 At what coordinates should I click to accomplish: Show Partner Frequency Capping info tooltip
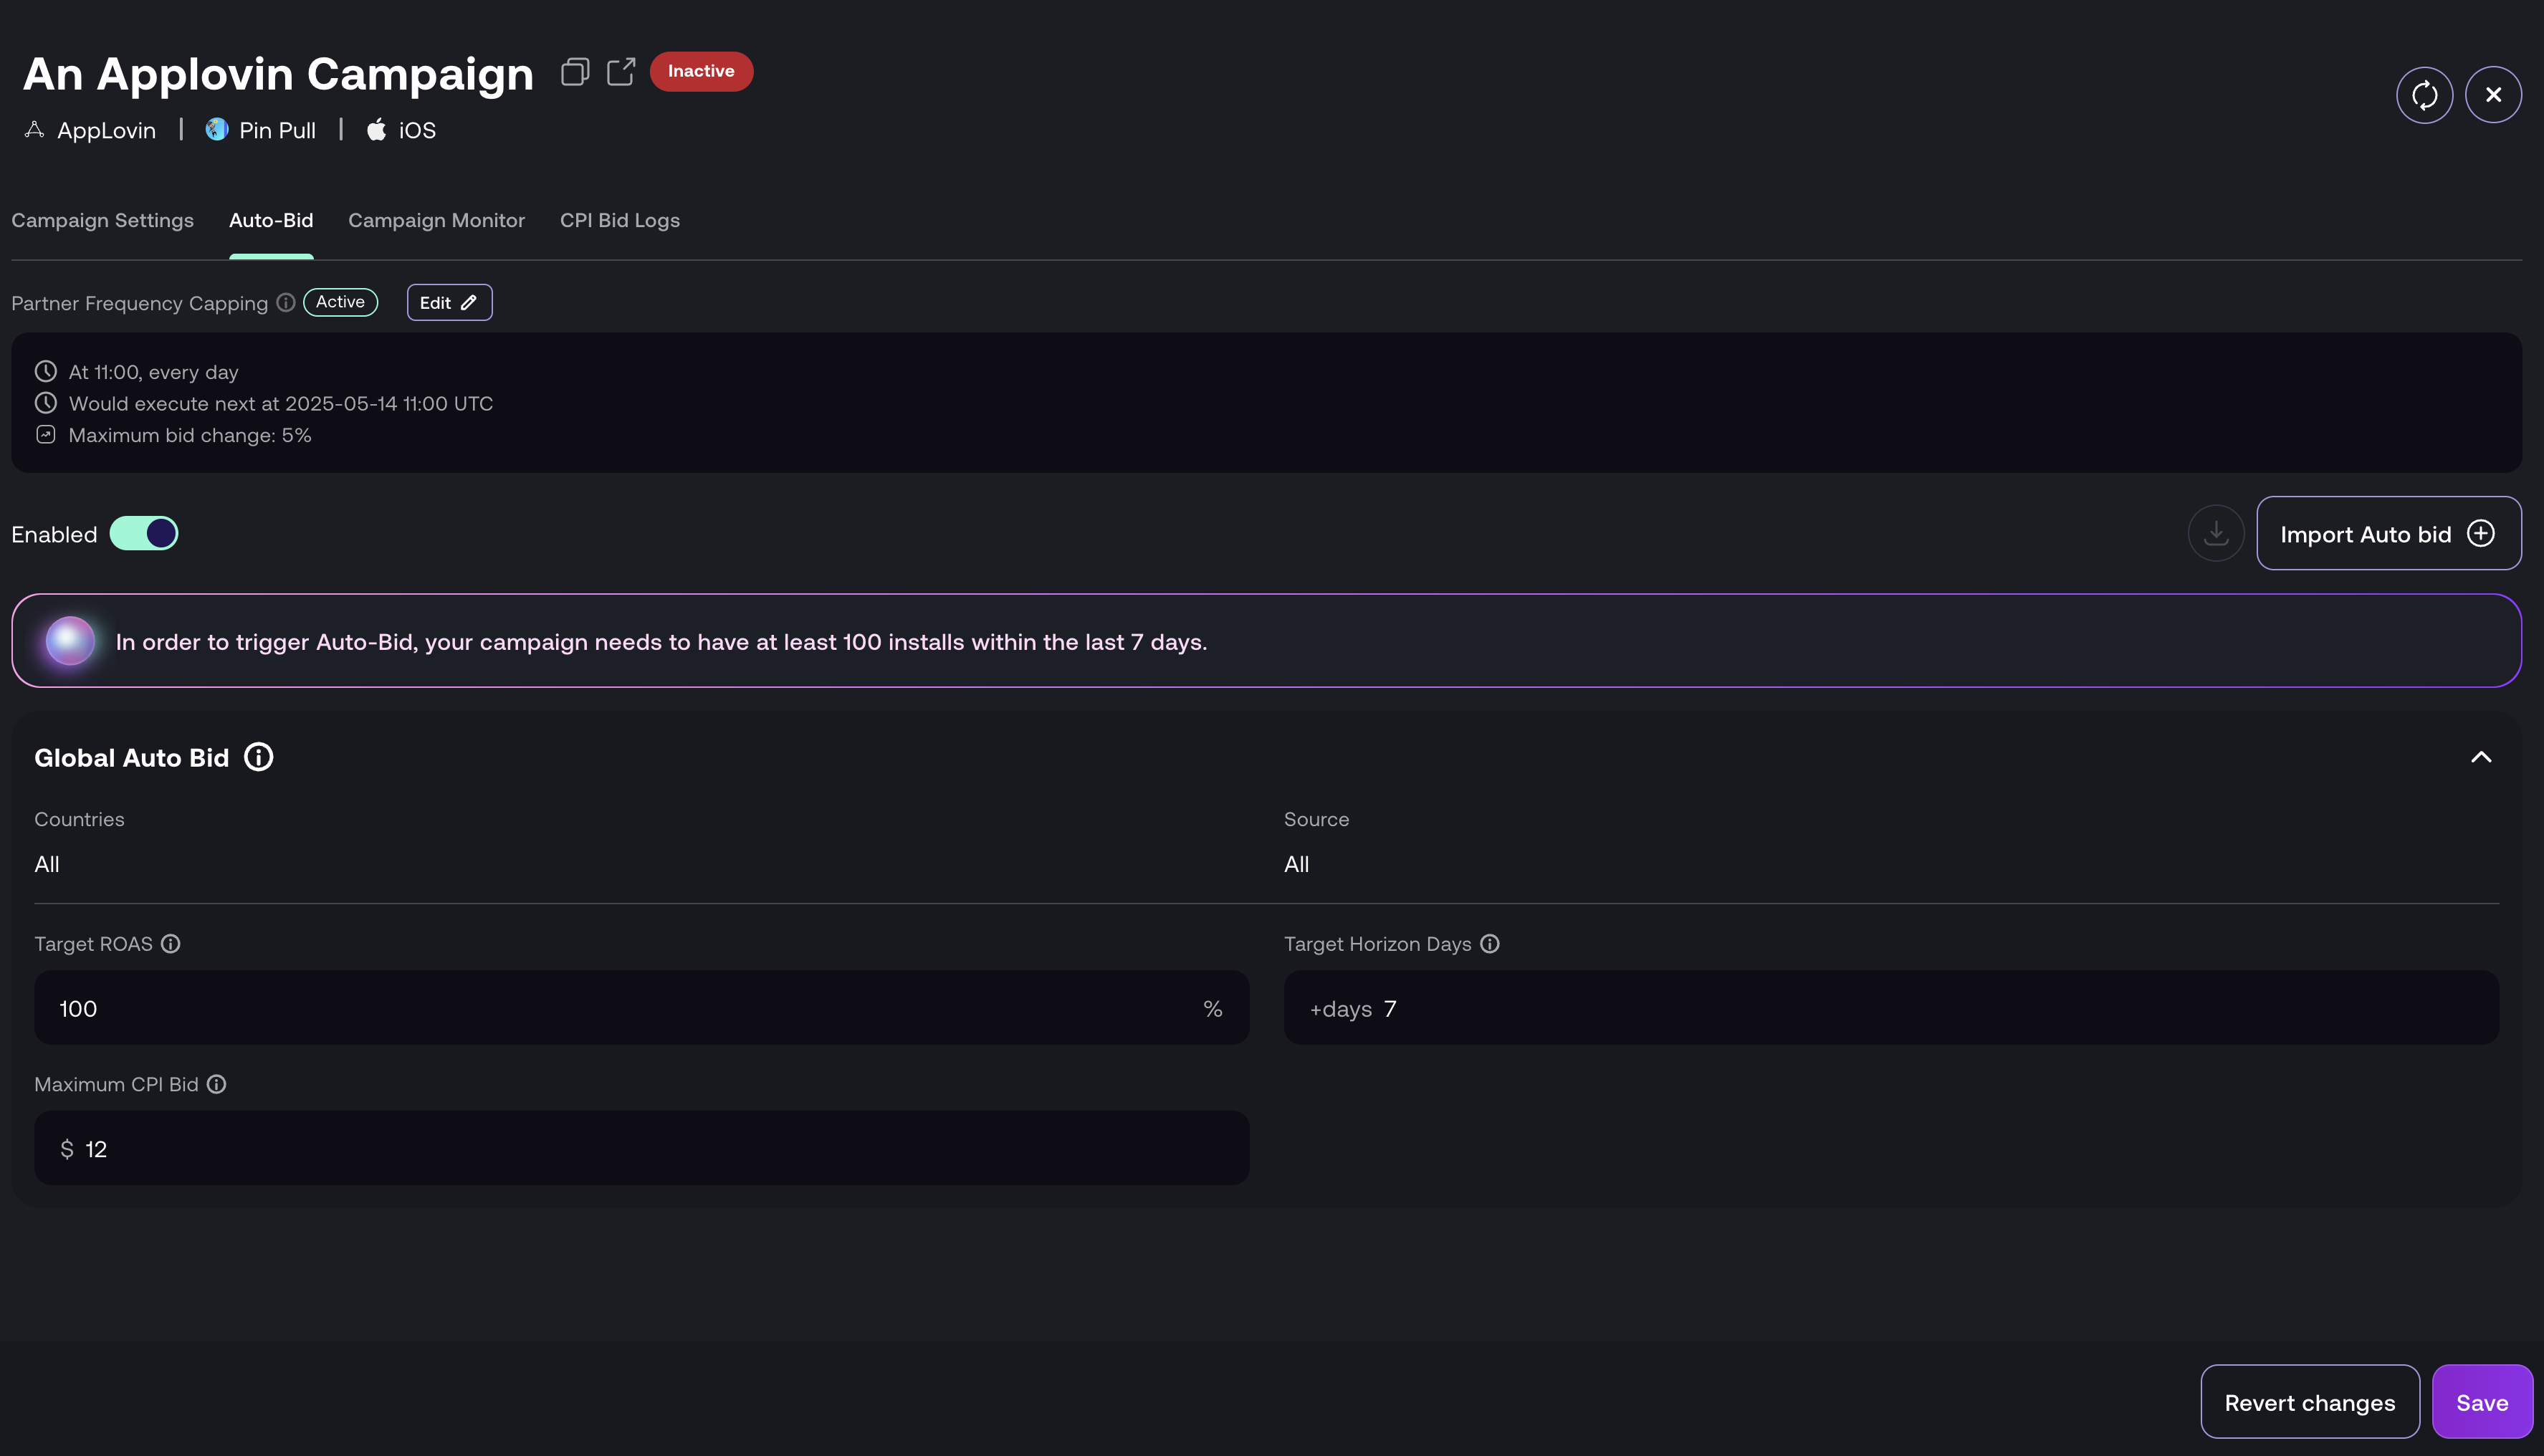pos(286,302)
